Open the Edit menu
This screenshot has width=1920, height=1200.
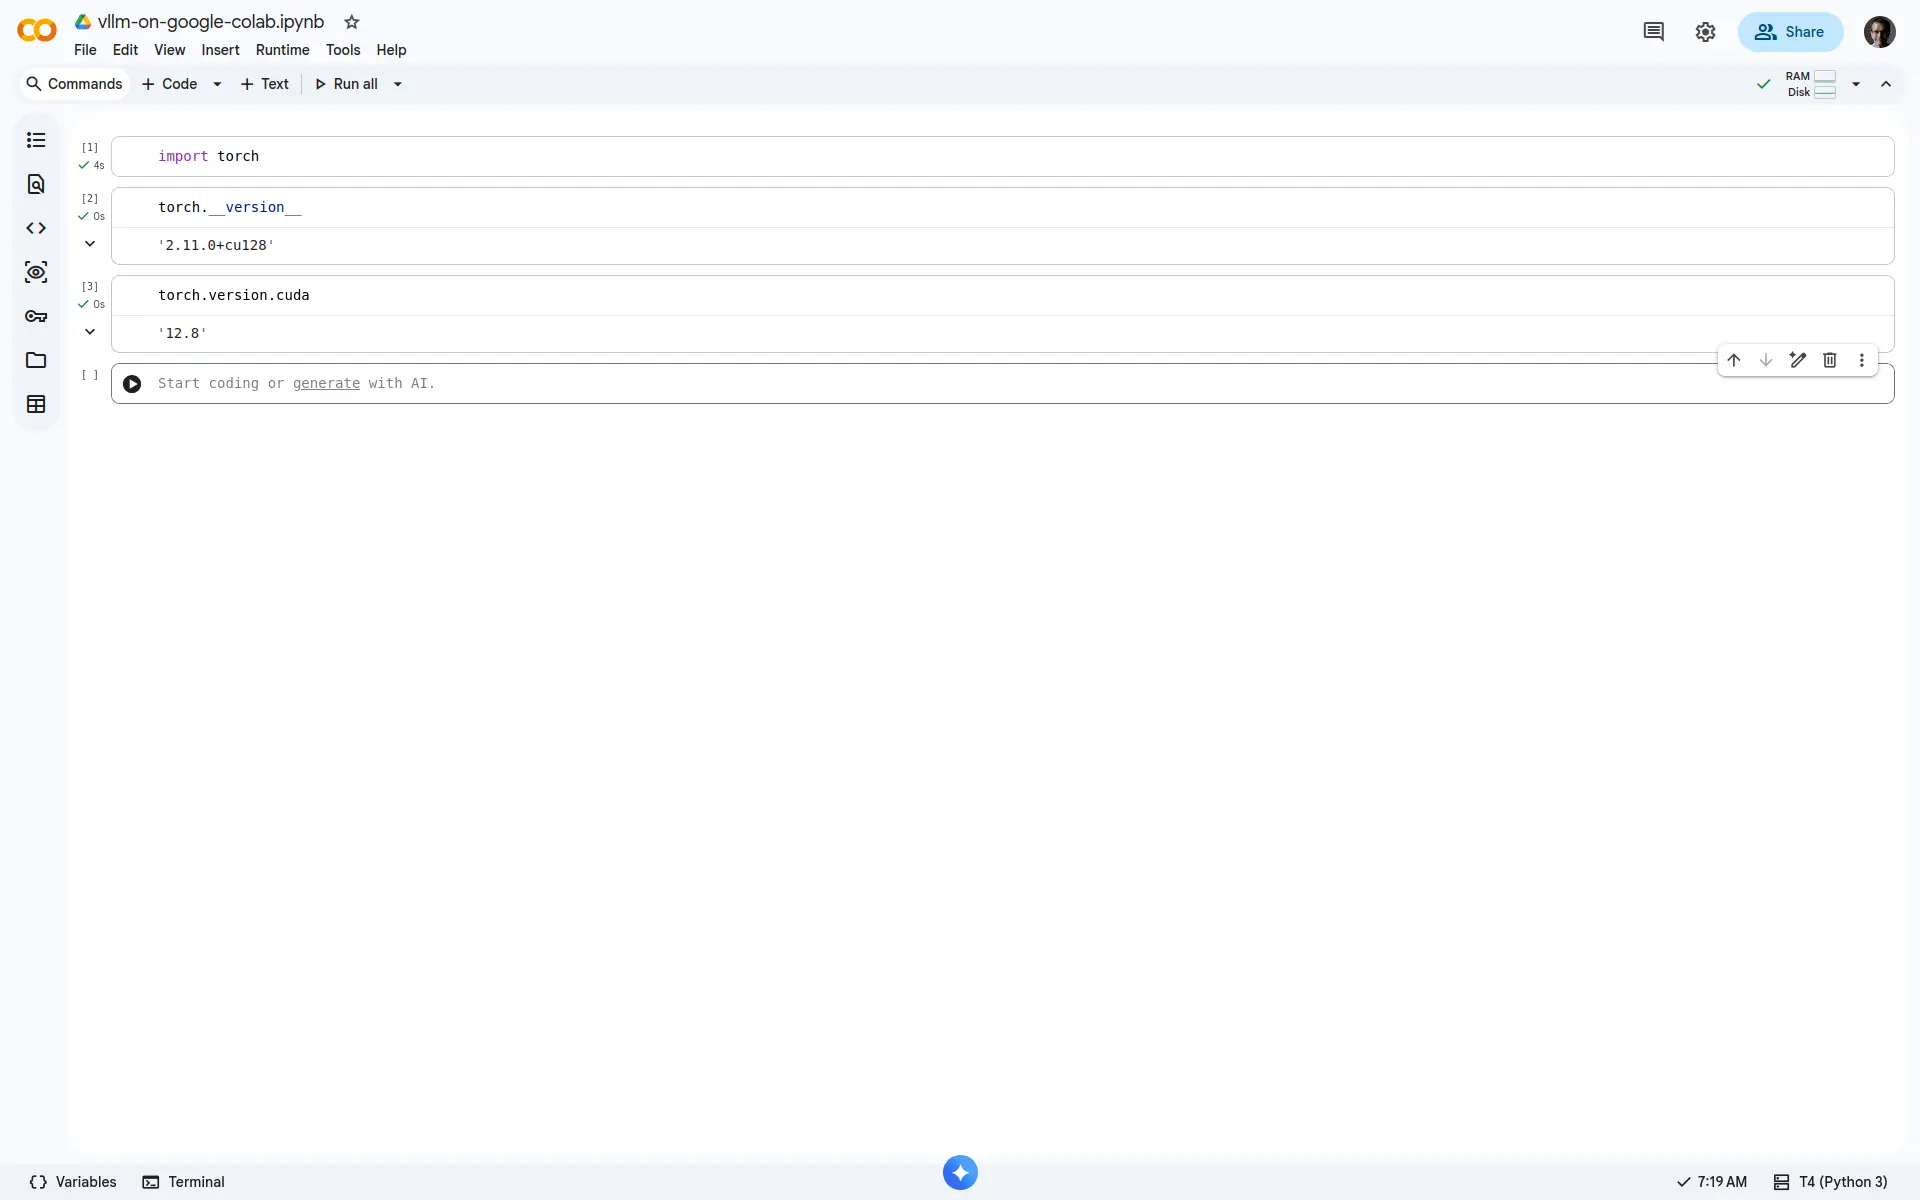click(x=125, y=50)
